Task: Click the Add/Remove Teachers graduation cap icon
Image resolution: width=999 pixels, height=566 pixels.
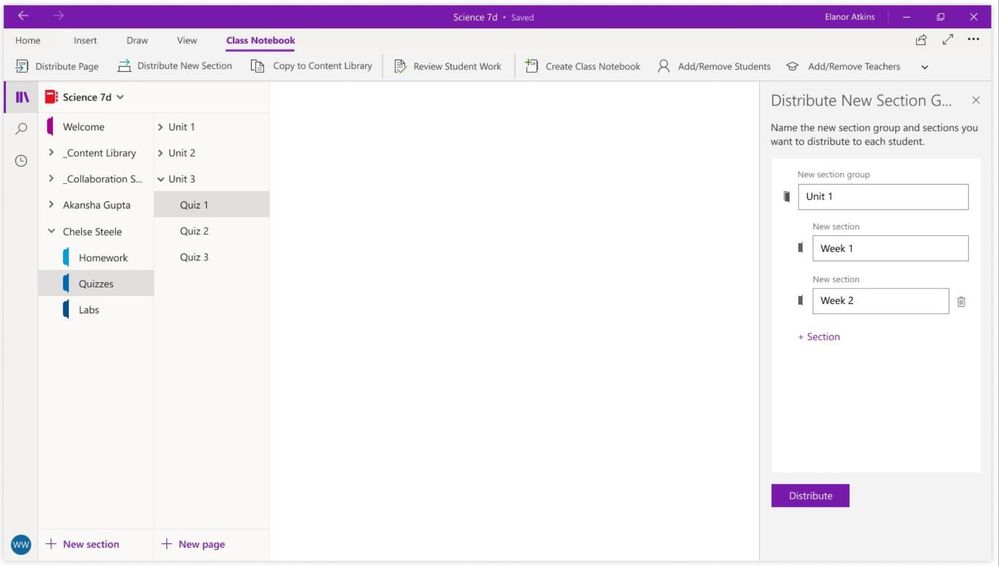Action: 792,66
